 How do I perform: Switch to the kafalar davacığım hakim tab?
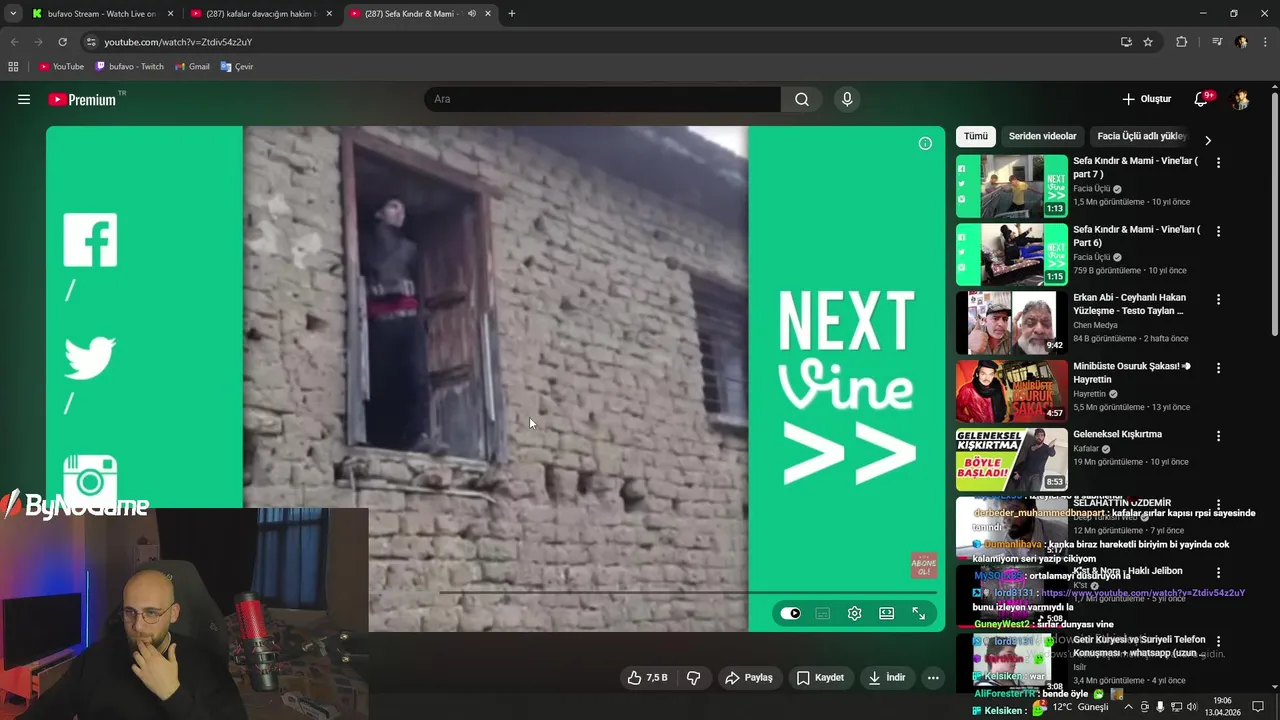[x=260, y=14]
